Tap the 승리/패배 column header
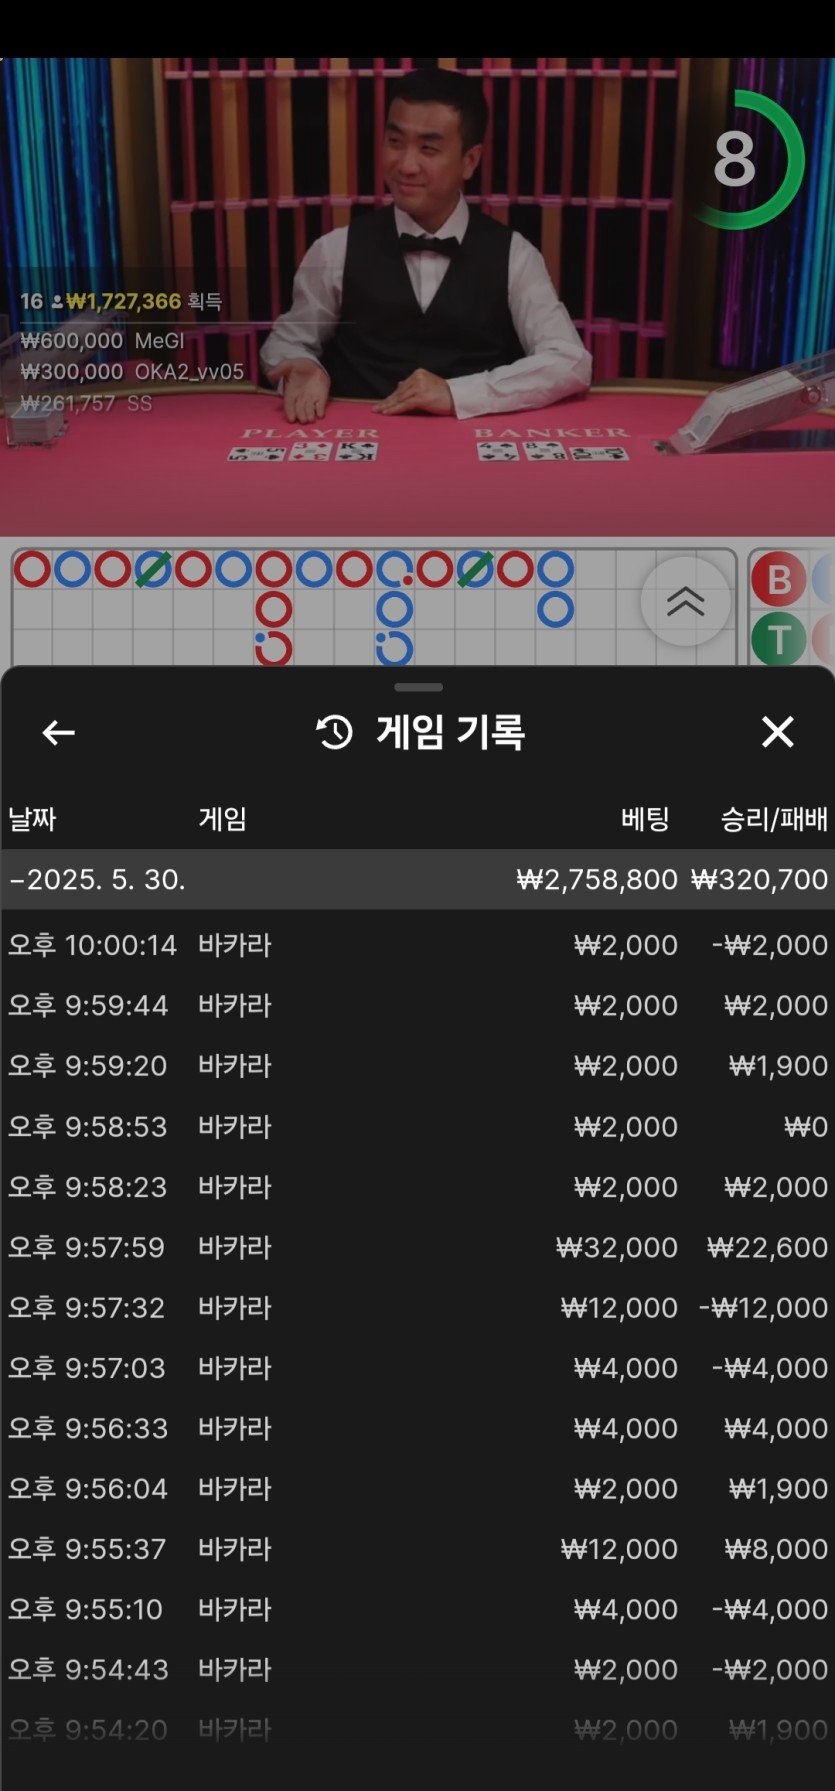The width and height of the screenshot is (835, 1791). pyautogui.click(x=773, y=819)
